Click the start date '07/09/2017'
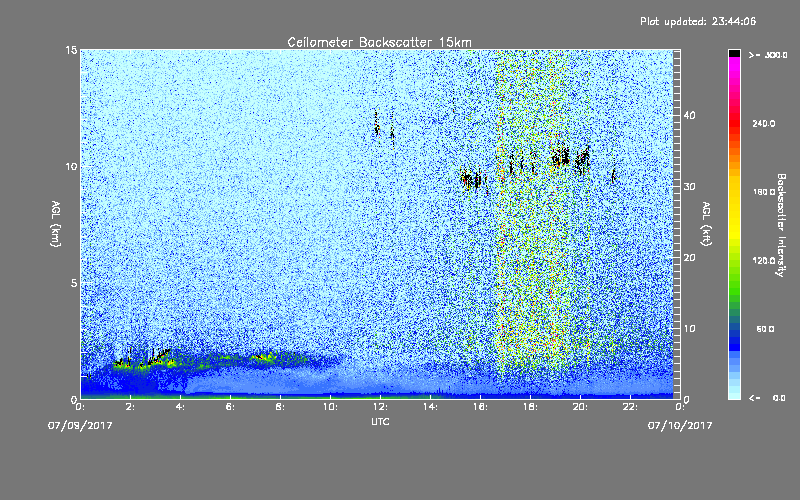800x500 pixels. point(80,426)
